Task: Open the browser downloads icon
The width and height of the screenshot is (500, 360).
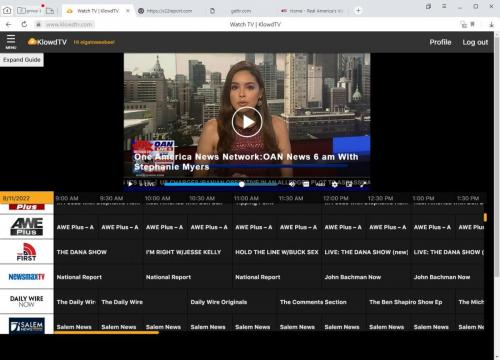Action: click(x=491, y=24)
